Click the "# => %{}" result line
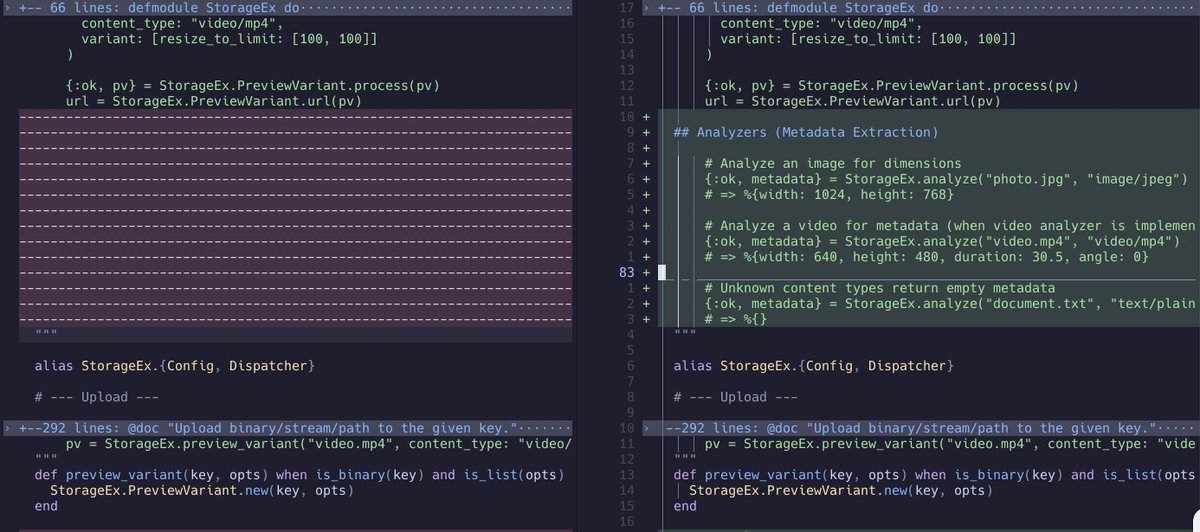Viewport: 1200px width, 532px height. coord(737,320)
